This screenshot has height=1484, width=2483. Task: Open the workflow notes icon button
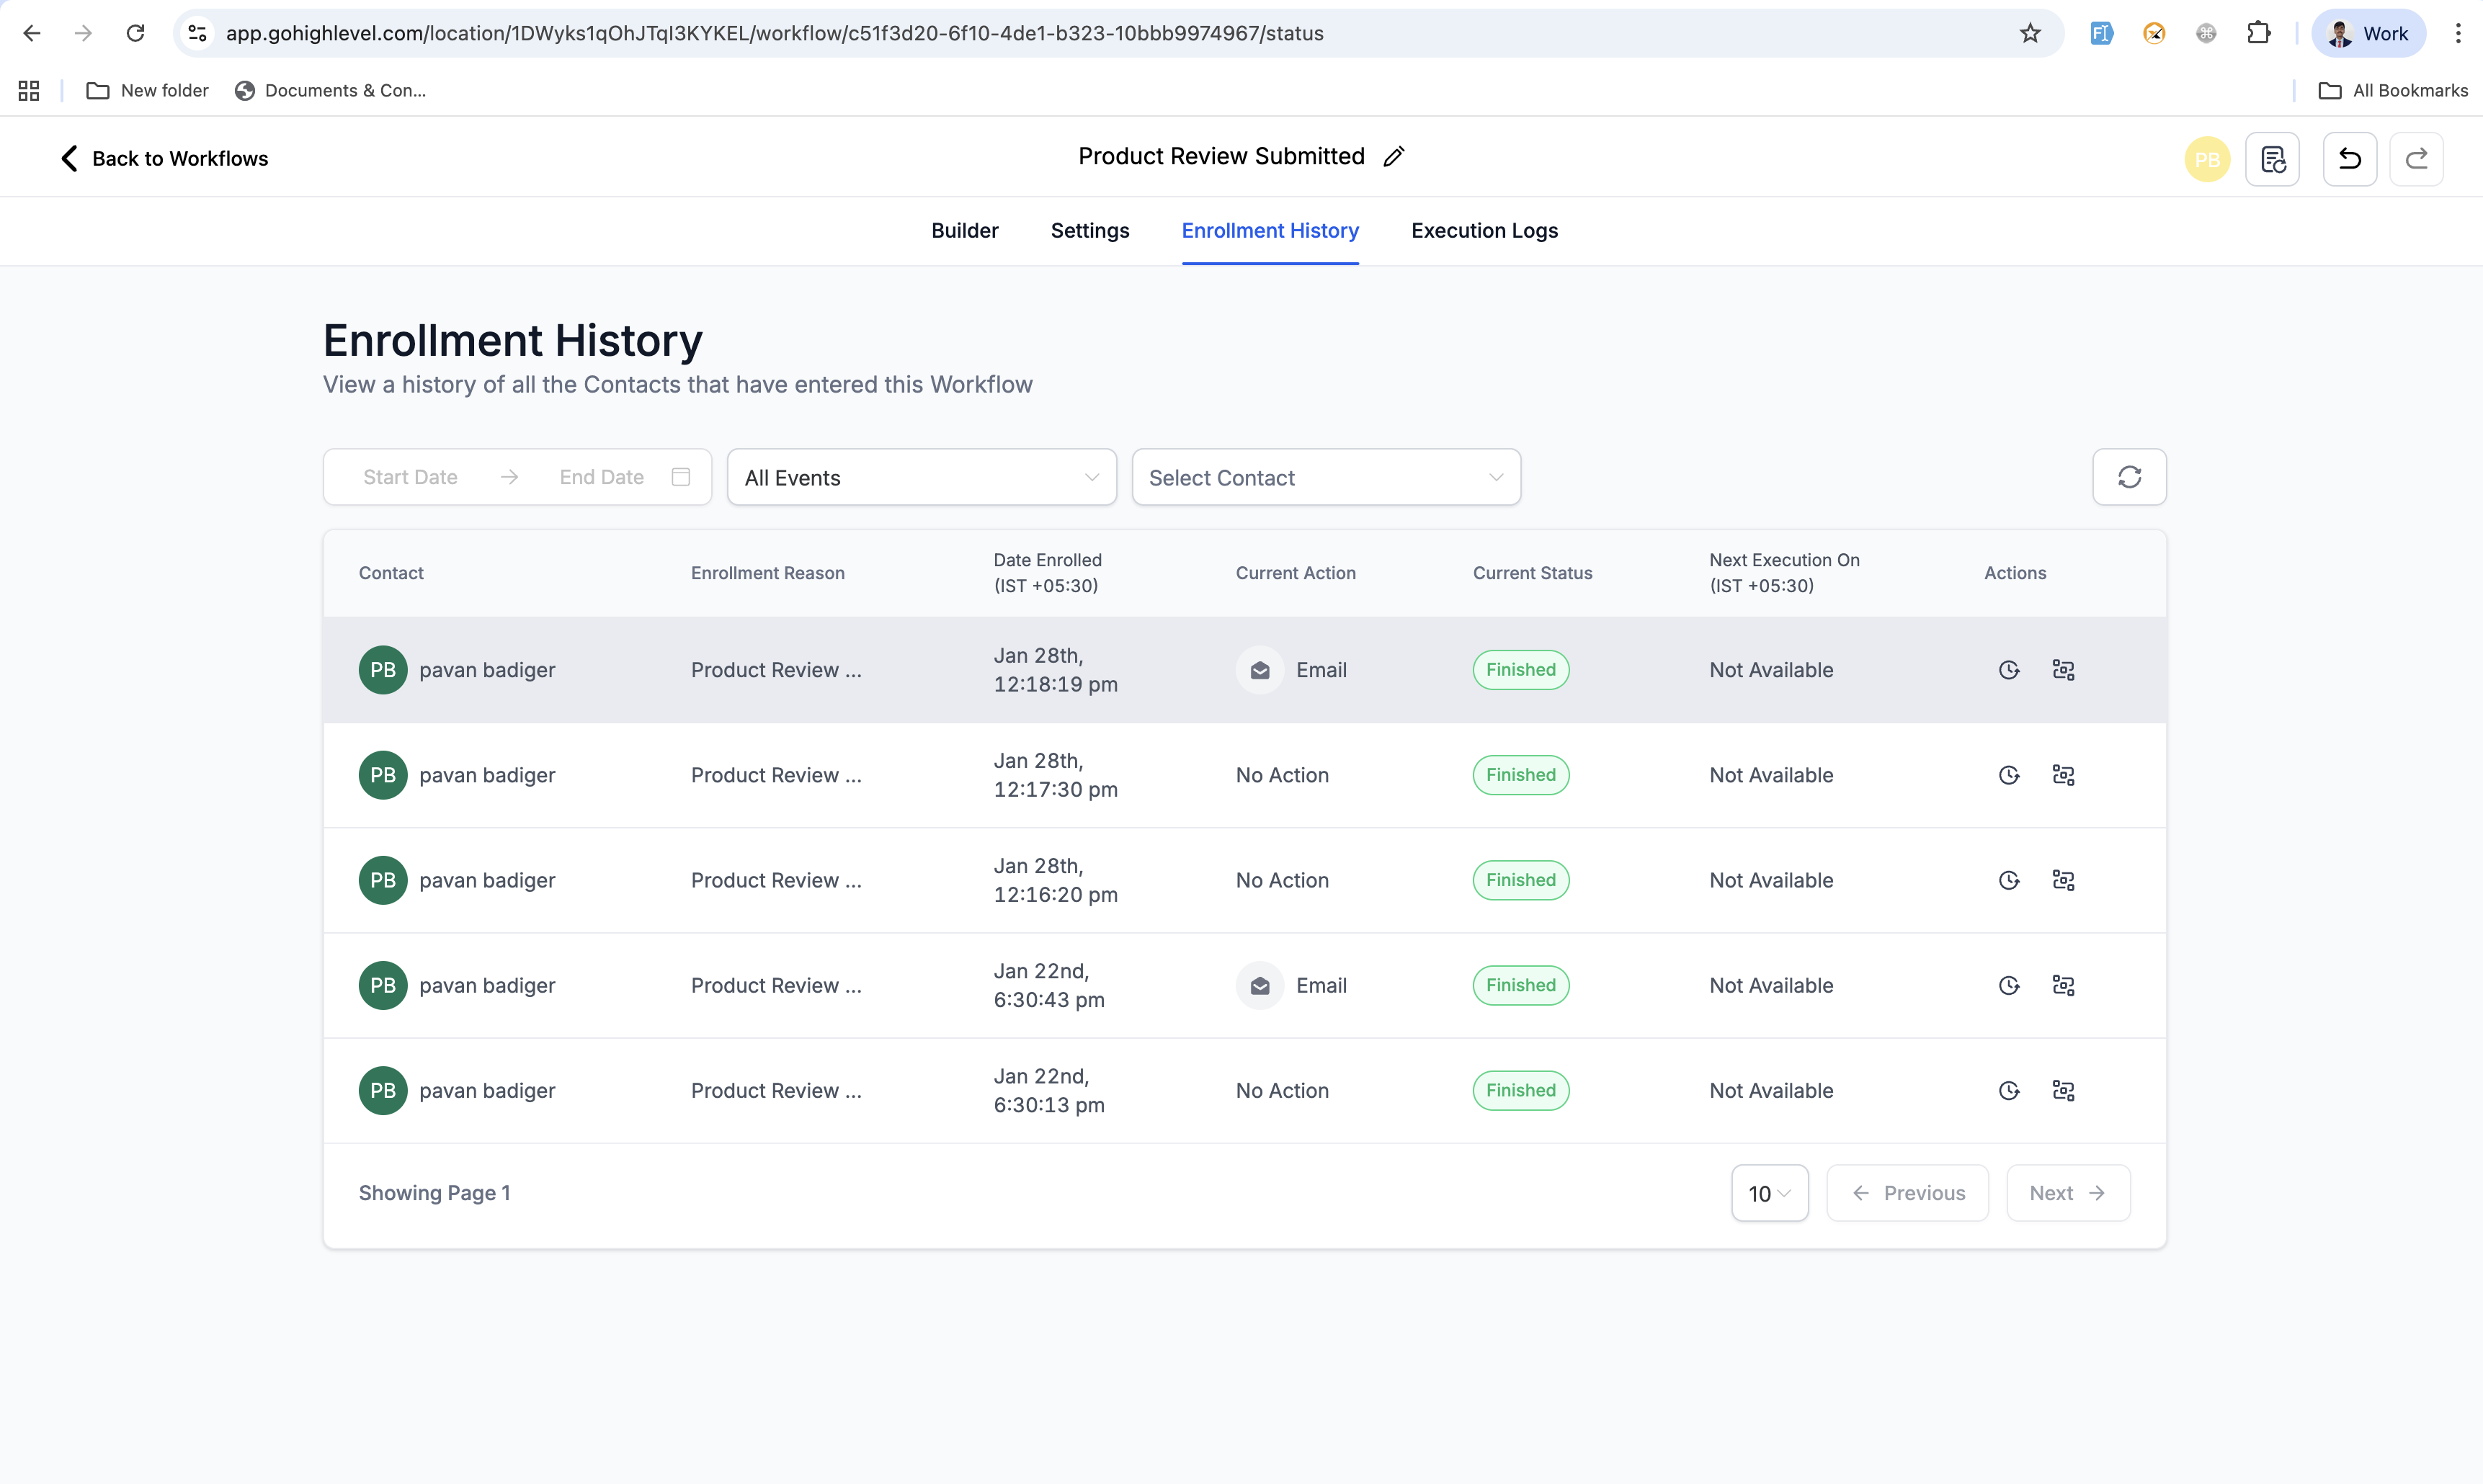click(2272, 159)
